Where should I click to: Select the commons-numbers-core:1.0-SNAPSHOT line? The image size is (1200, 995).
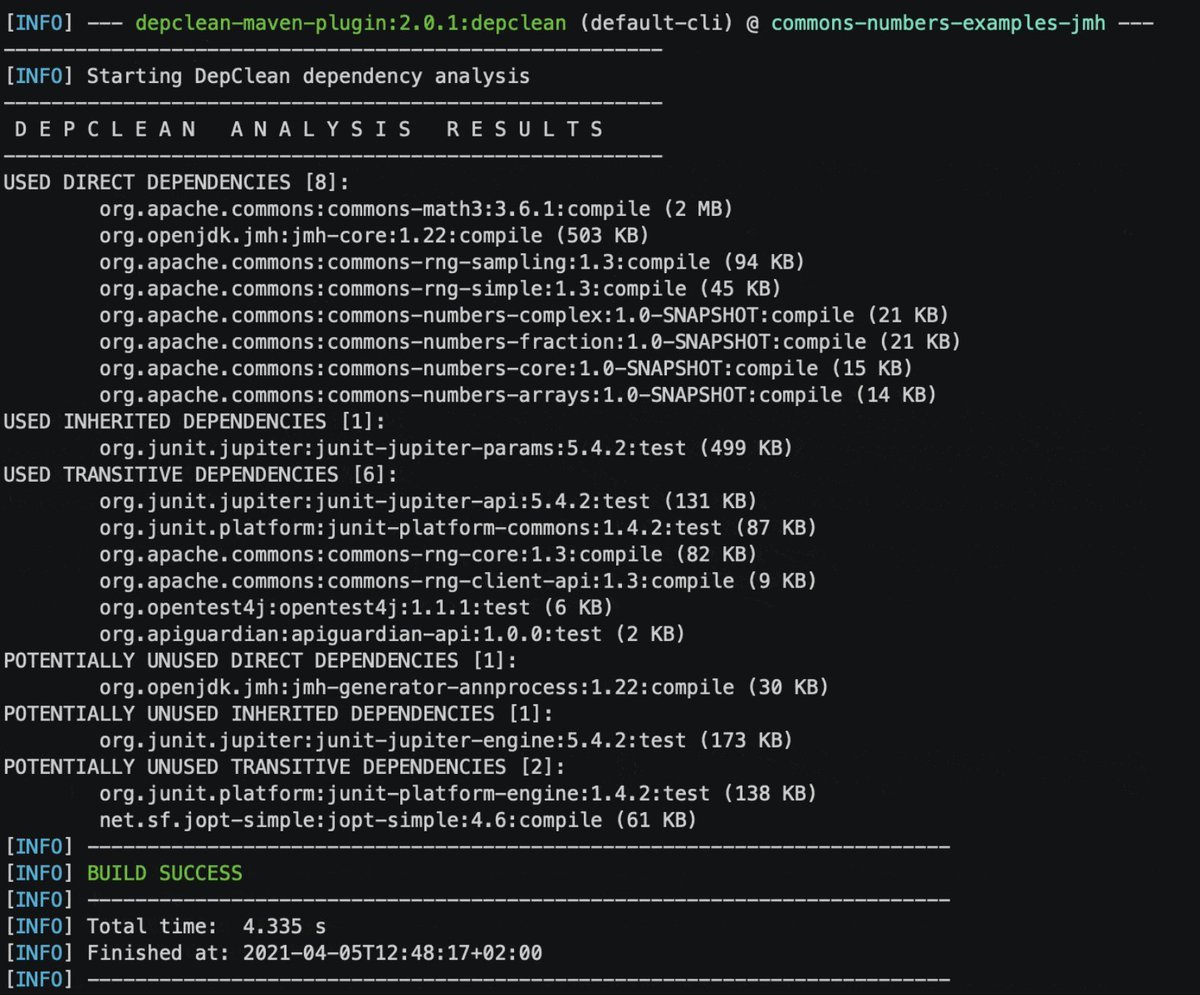coord(506,368)
